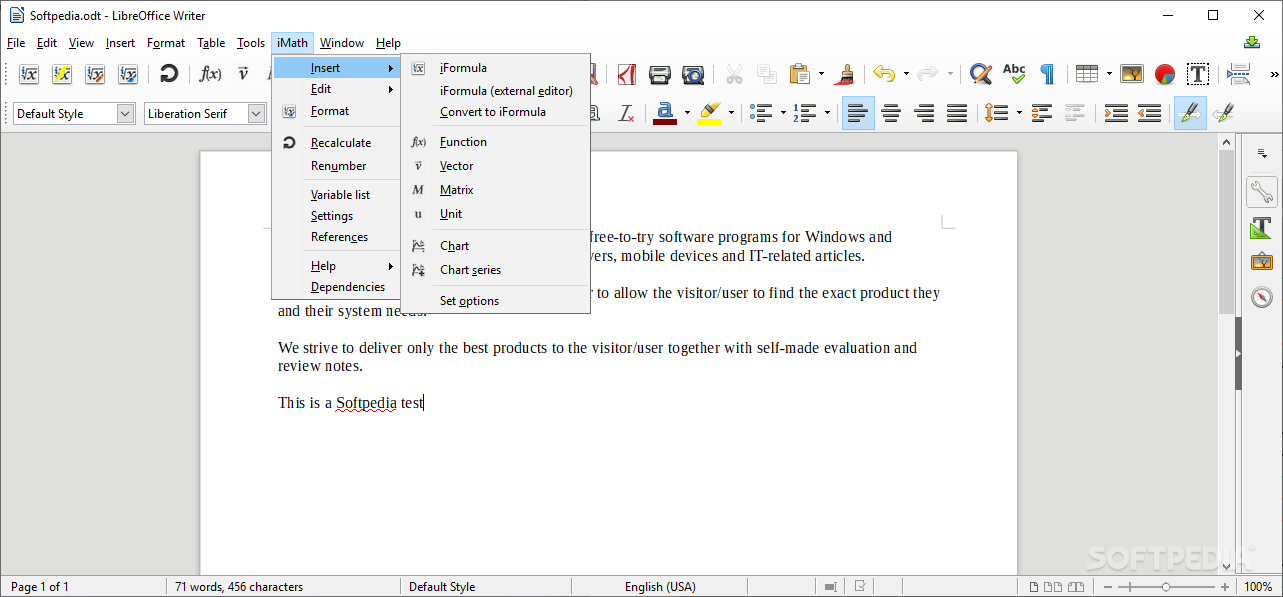The image size is (1283, 597).
Task: Open the sidebar Properties wrench icon
Action: click(x=1262, y=192)
